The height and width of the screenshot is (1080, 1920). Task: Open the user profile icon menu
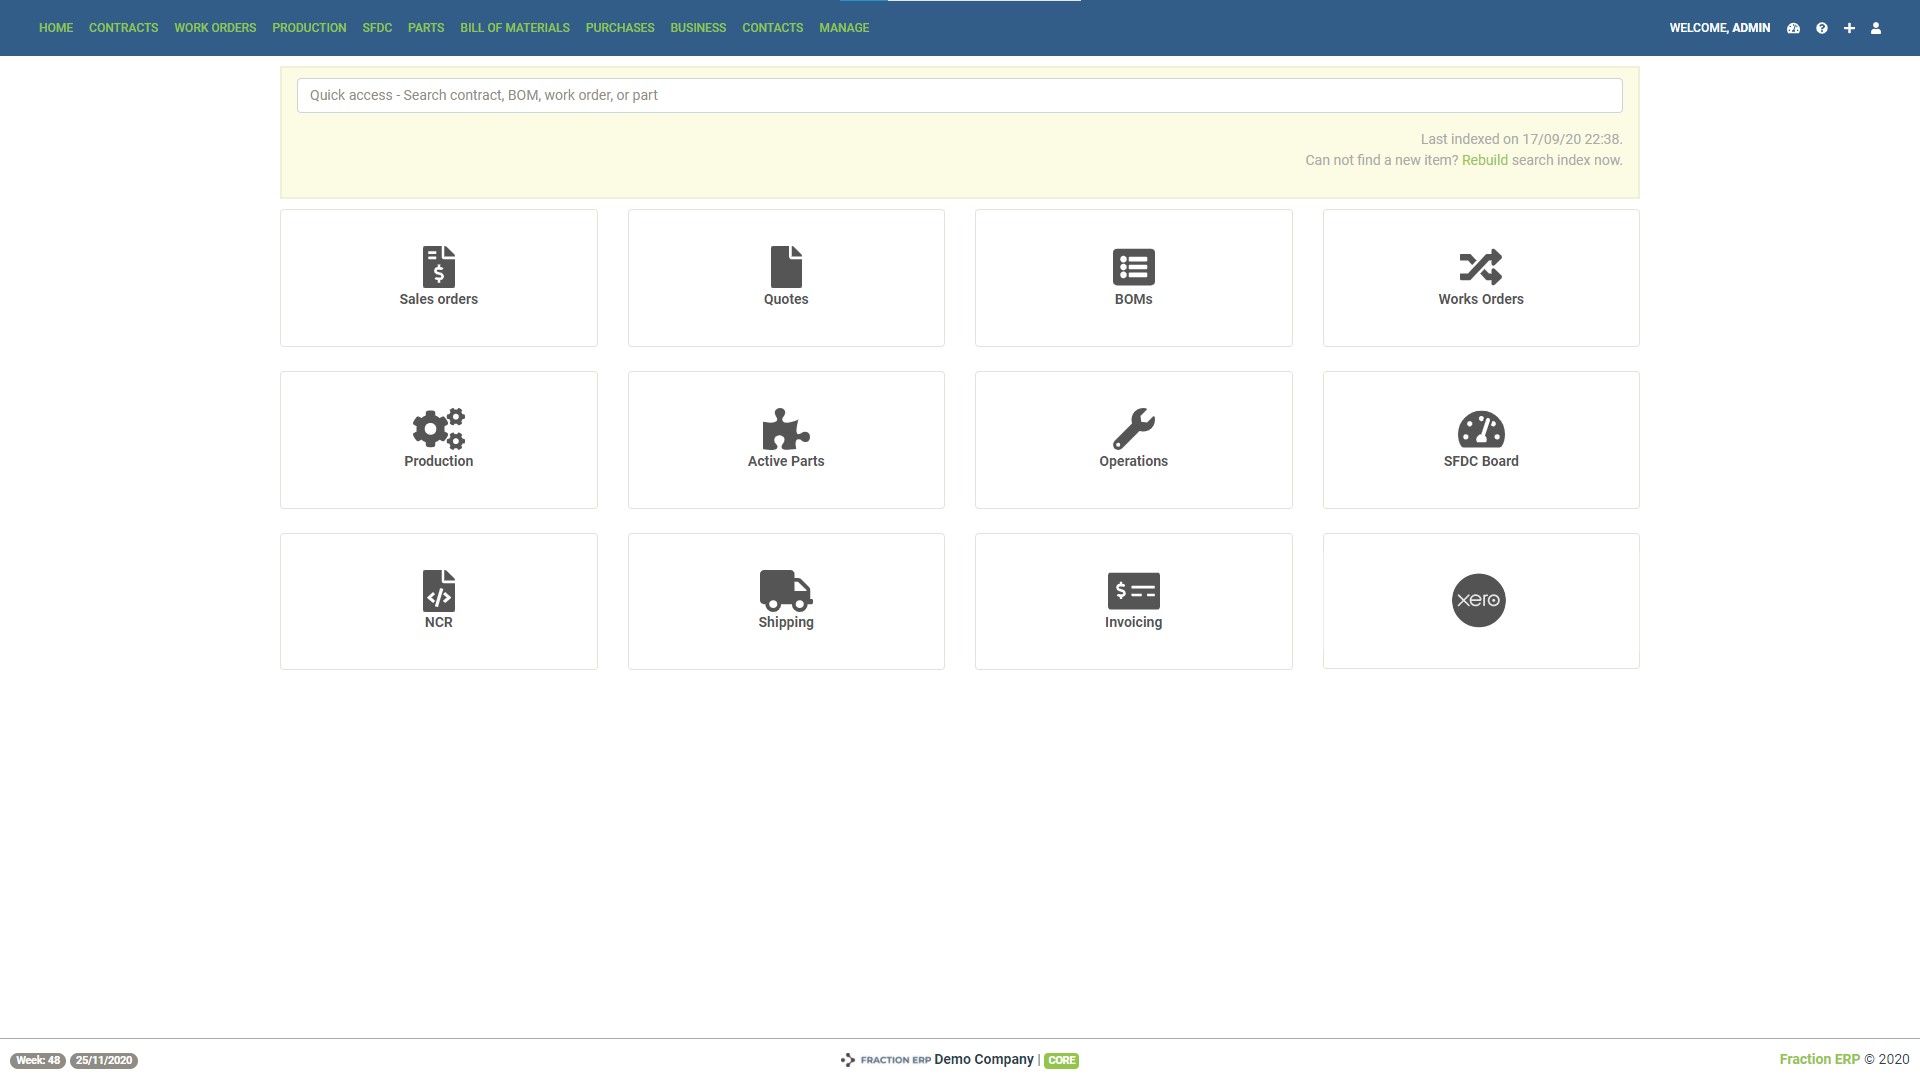[1876, 28]
